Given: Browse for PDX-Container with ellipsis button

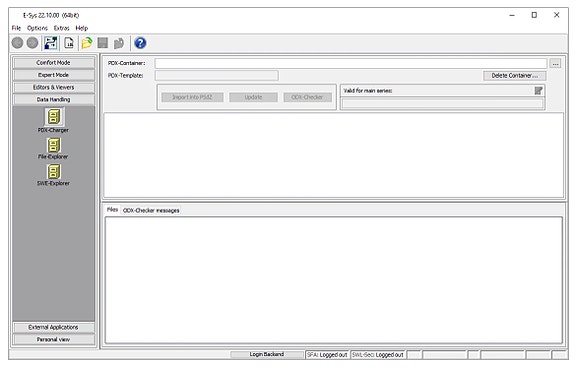Looking at the screenshot, I should coord(556,63).
